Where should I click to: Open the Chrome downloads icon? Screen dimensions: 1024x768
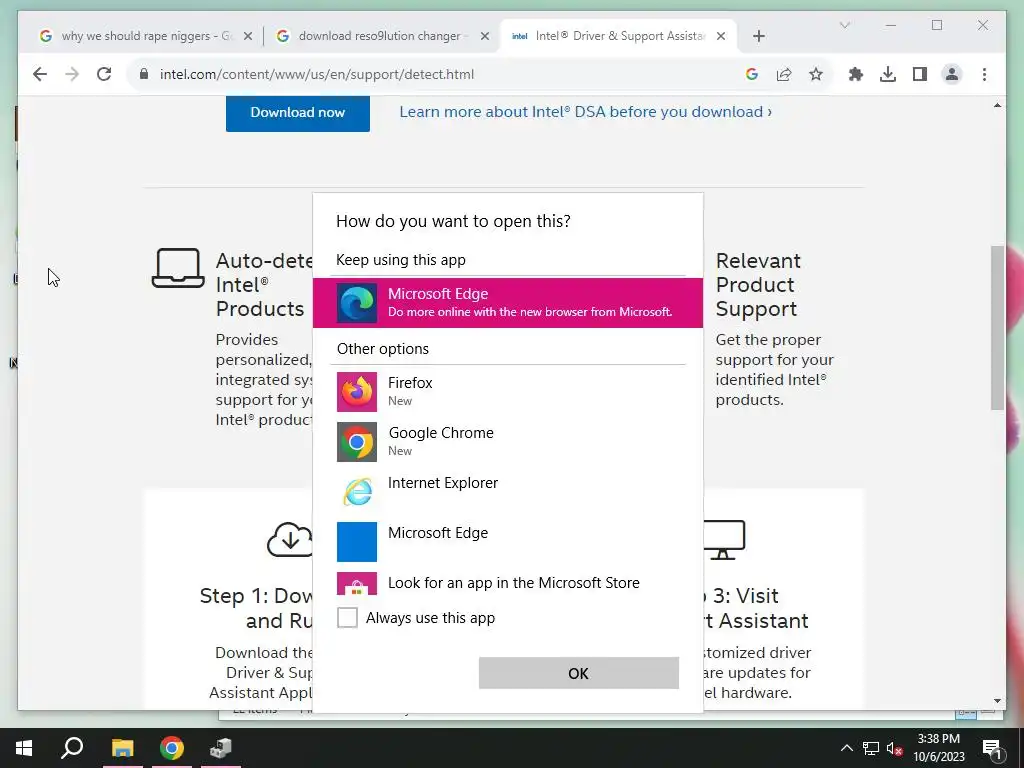888,74
